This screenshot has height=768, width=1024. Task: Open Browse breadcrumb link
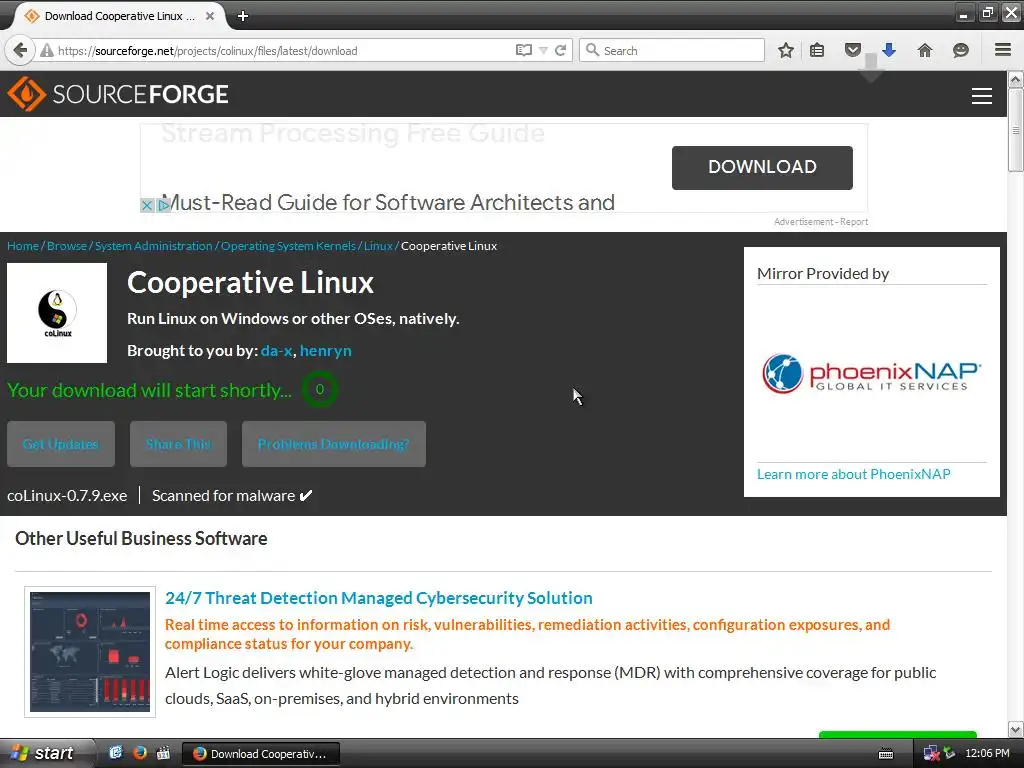click(x=67, y=246)
